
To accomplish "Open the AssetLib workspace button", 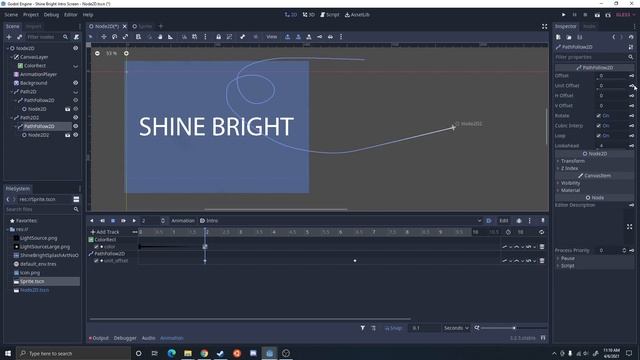I will (x=357, y=15).
